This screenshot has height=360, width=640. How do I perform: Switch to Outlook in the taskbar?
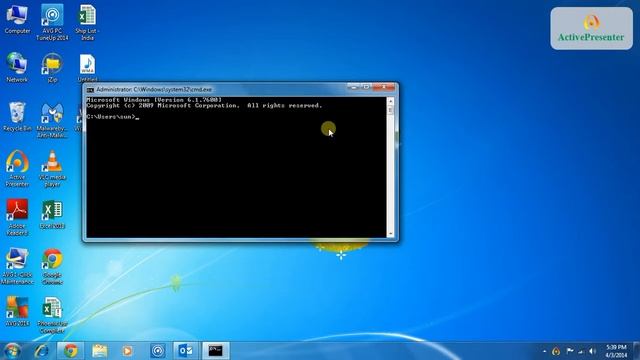[x=186, y=351]
